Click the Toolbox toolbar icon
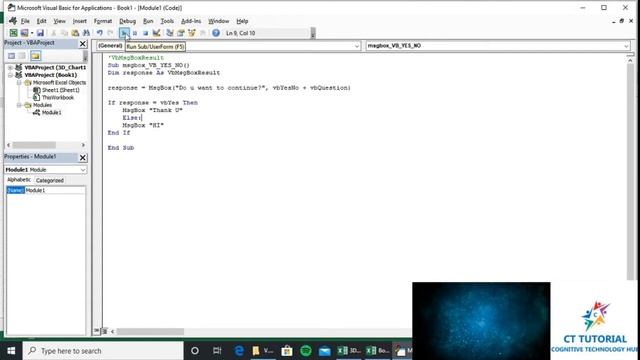Viewport: 640px width, 360px height. 202,33
